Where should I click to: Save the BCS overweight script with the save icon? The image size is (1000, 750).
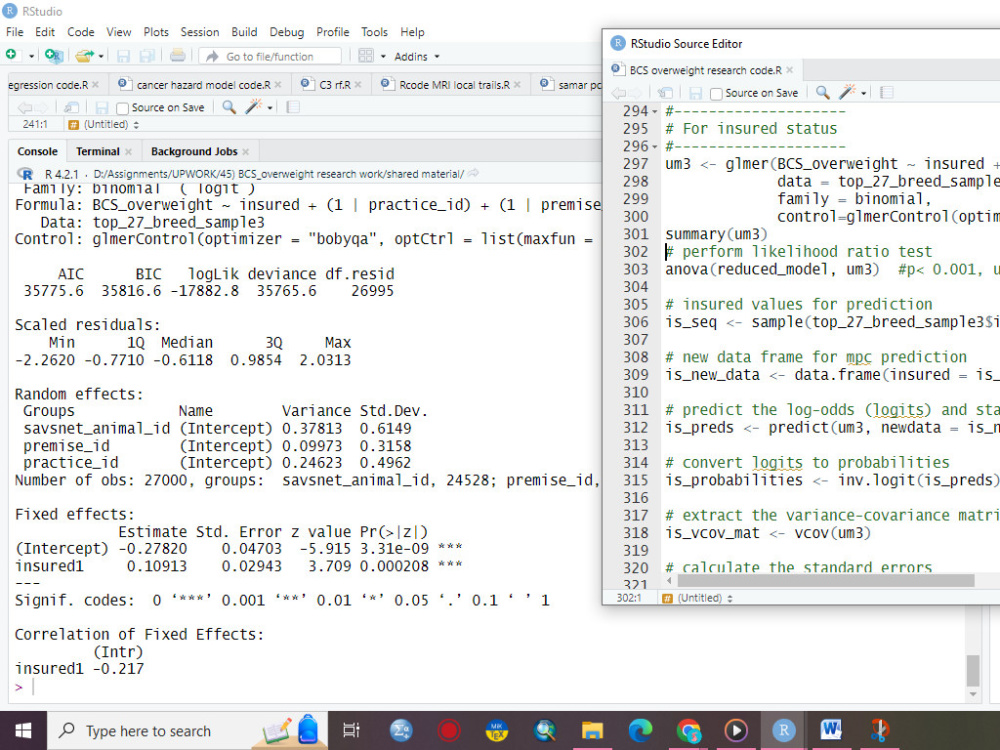(x=695, y=93)
